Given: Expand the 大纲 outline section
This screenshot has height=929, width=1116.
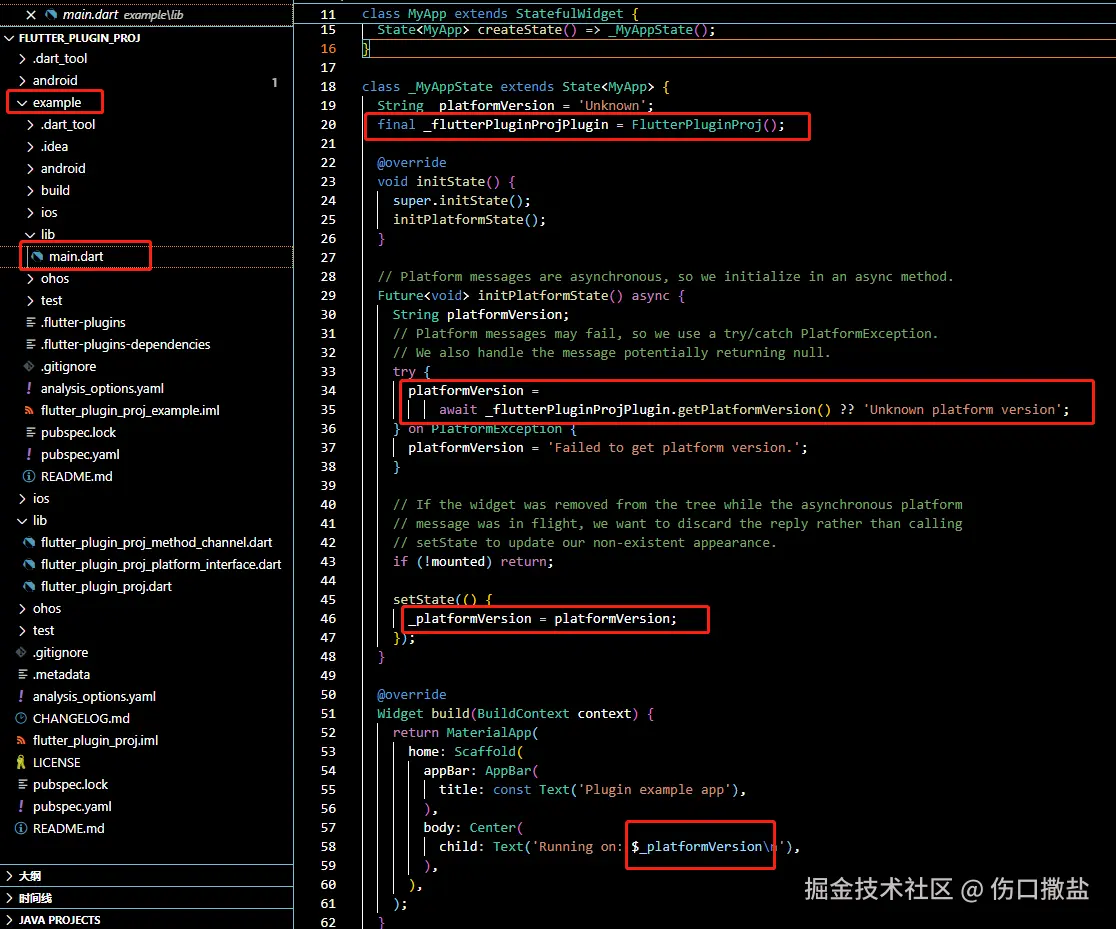Looking at the screenshot, I should coord(9,876).
